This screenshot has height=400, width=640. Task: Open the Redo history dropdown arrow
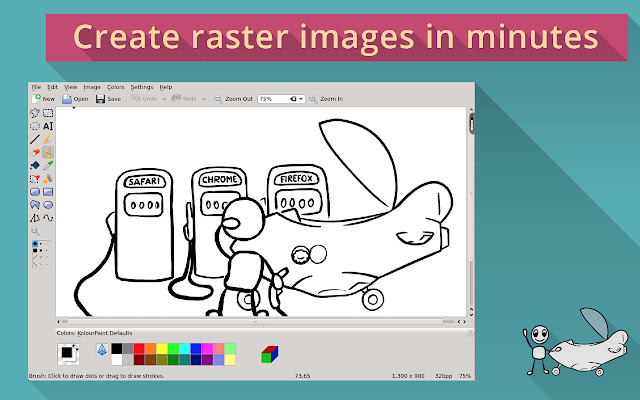tap(204, 99)
